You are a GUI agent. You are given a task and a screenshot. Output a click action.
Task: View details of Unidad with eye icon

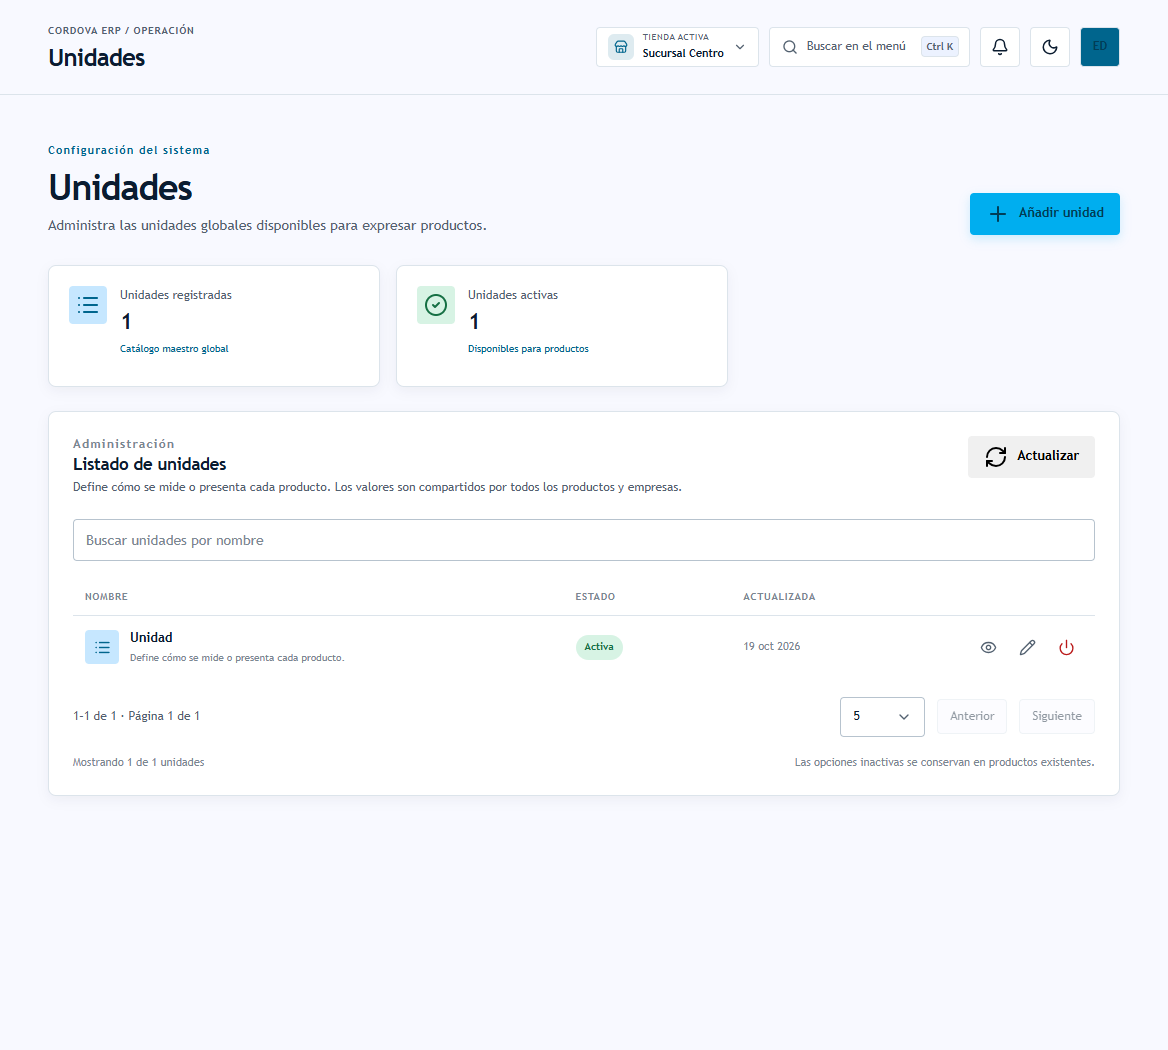tap(988, 647)
